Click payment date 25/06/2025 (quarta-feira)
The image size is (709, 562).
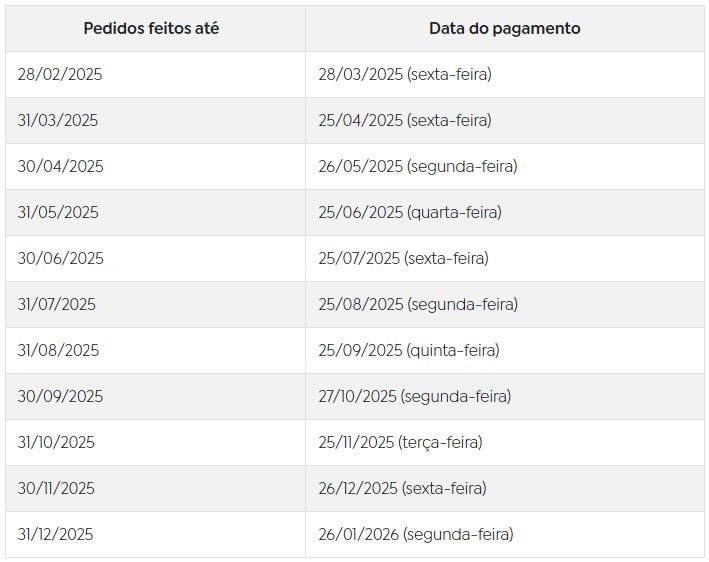[410, 212]
